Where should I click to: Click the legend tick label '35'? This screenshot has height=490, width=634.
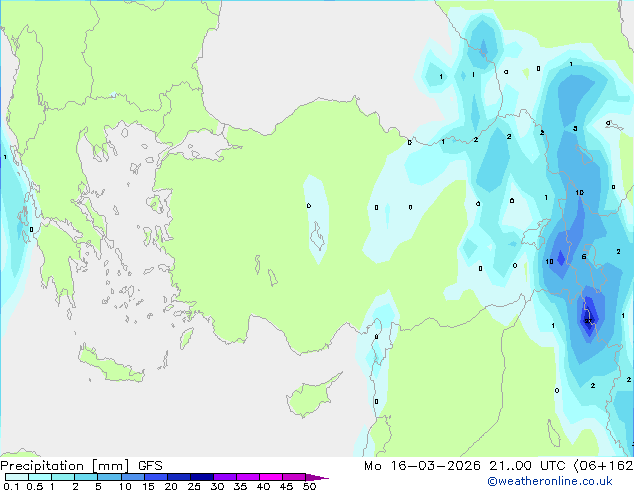pyautogui.click(x=240, y=486)
